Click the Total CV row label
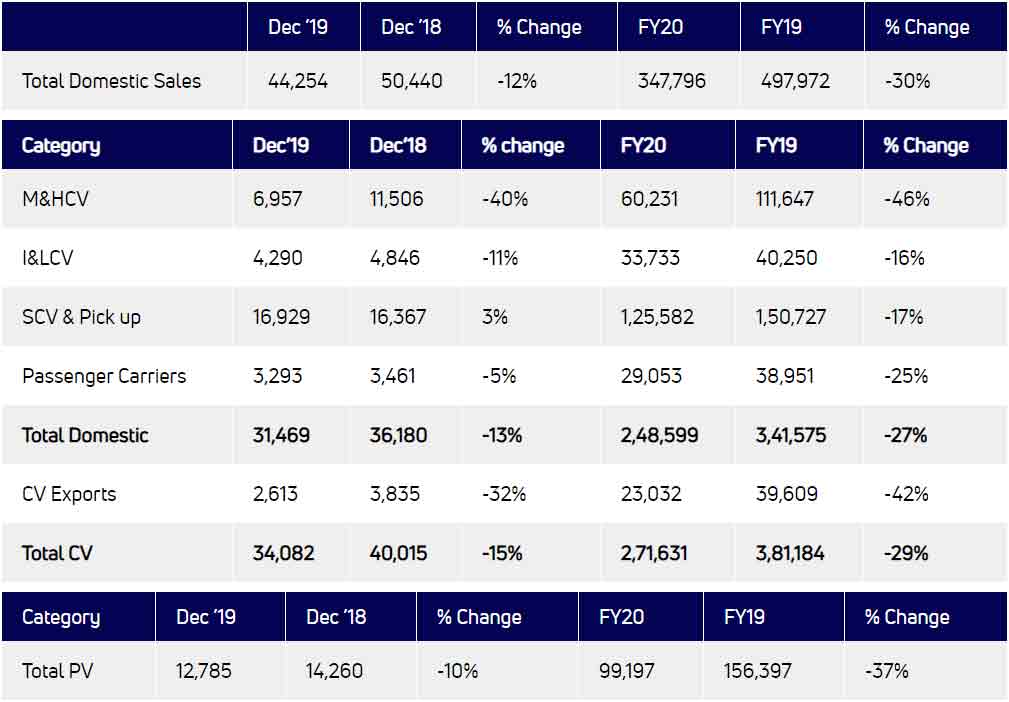Screen dimensions: 1009x702 click(x=57, y=553)
